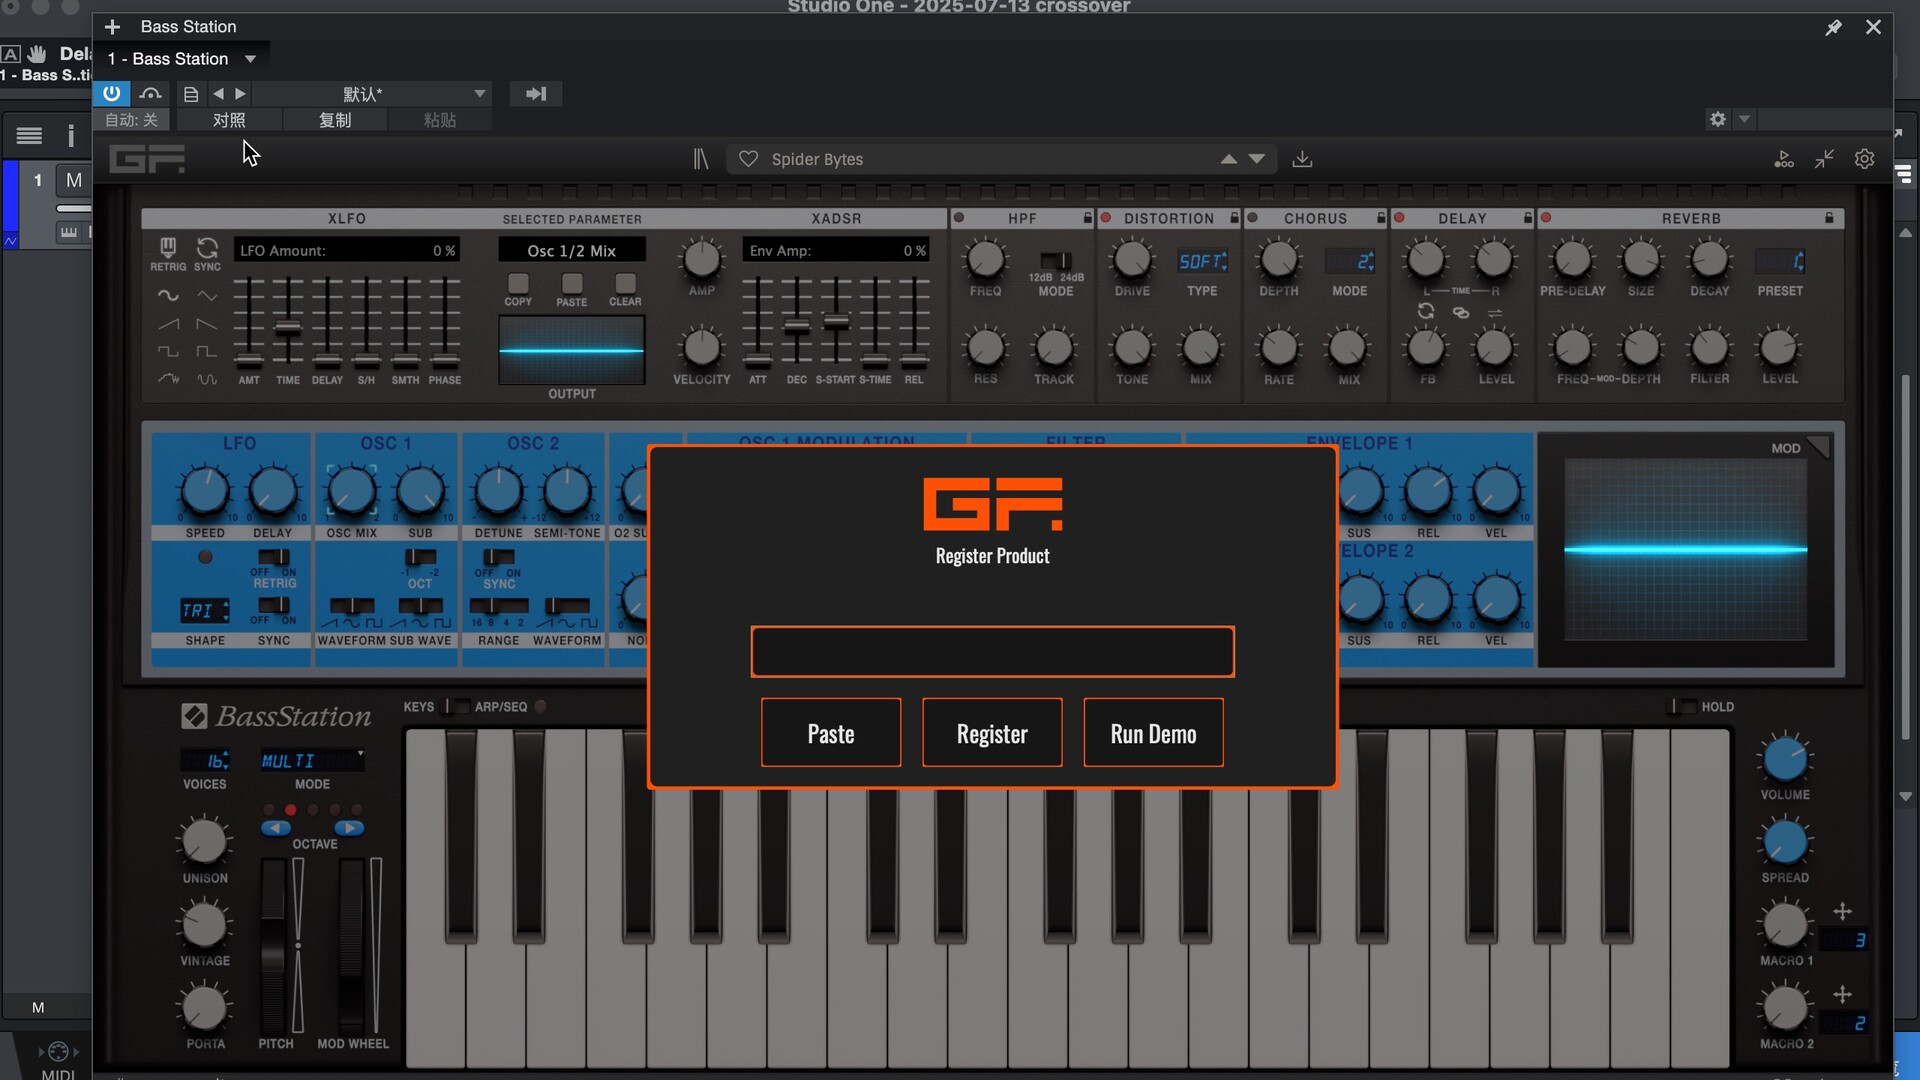The height and width of the screenshot is (1080, 1920).
Task: Shift octave down with blue left arrow
Action: pyautogui.click(x=276, y=828)
